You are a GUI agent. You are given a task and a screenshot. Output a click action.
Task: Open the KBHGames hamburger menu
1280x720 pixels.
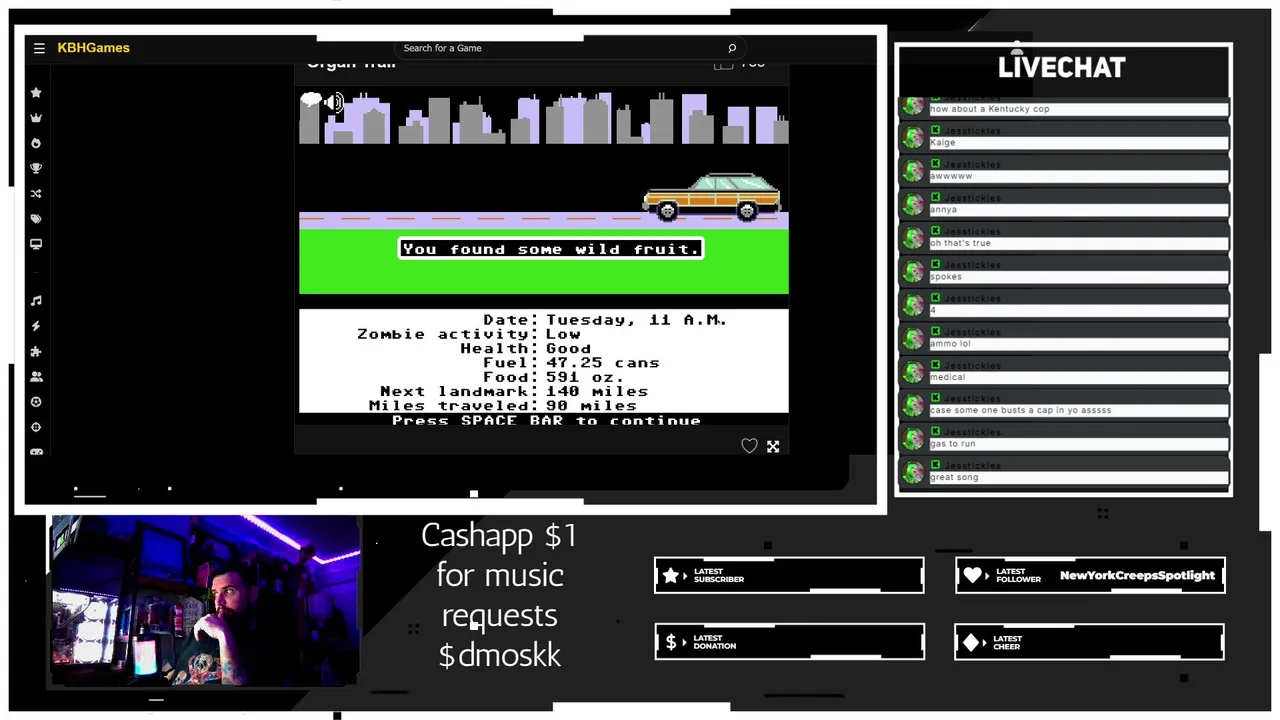[x=39, y=48]
